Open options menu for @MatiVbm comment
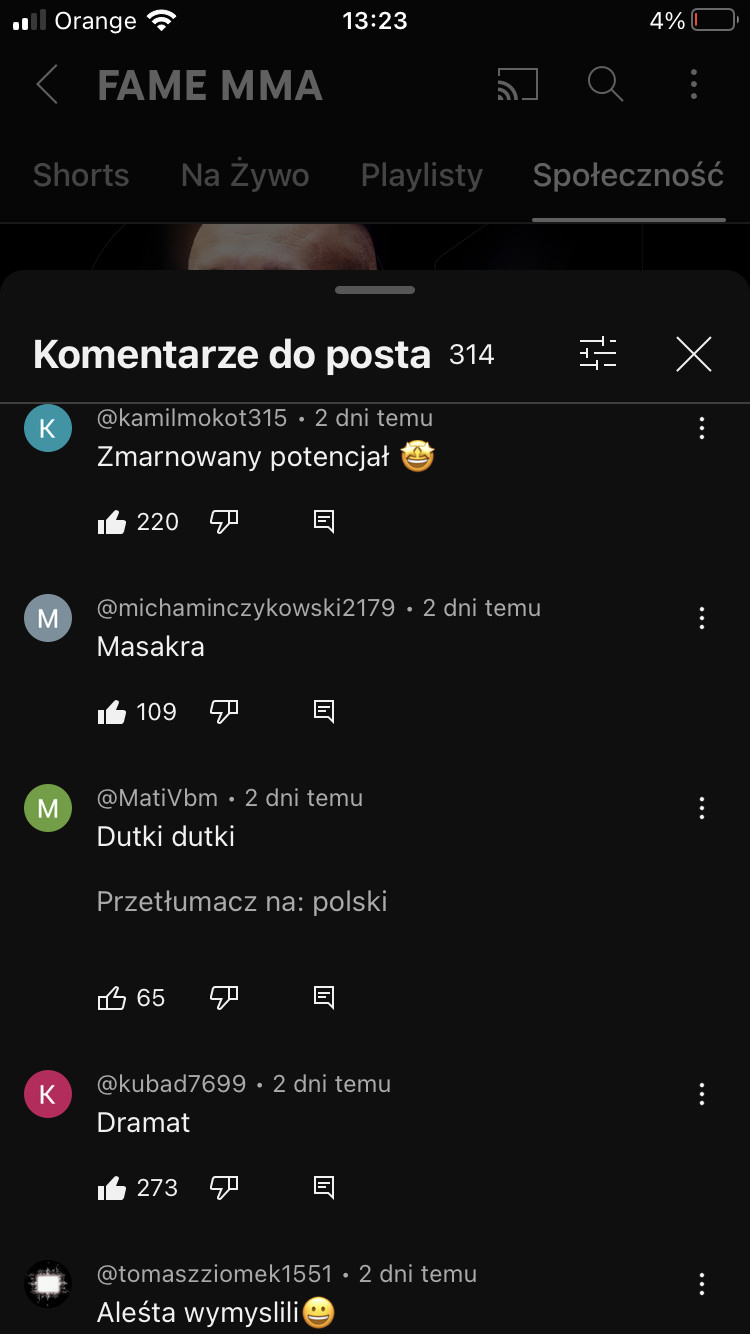The width and height of the screenshot is (750, 1334). tap(702, 808)
